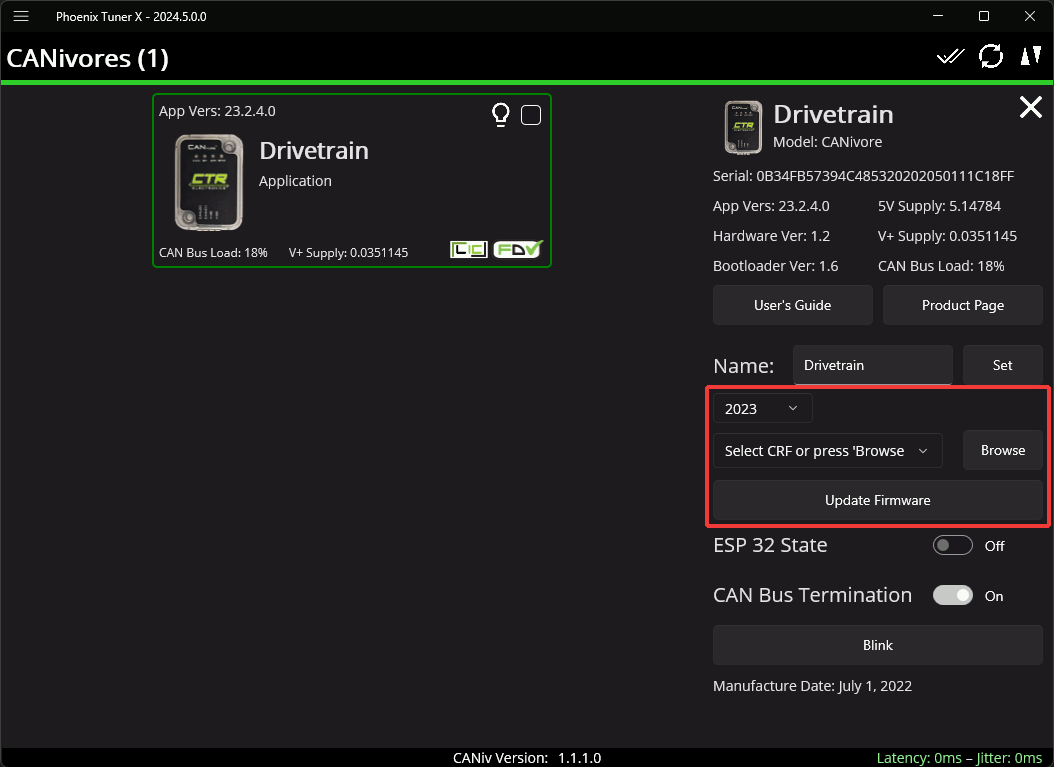Click the CANivore thumbnail in details panel

coord(743,127)
